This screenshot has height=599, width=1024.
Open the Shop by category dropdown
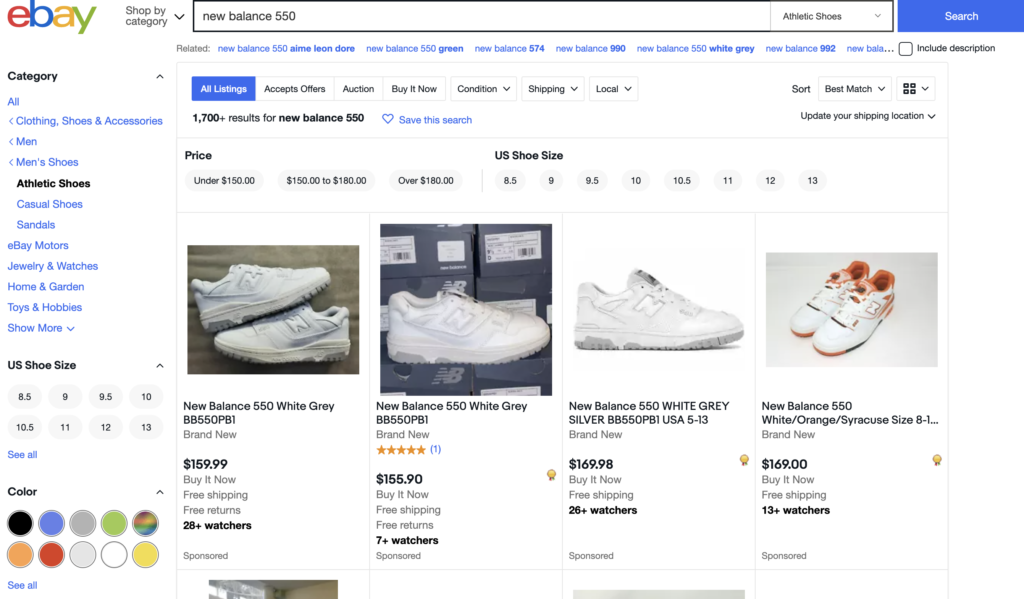154,17
